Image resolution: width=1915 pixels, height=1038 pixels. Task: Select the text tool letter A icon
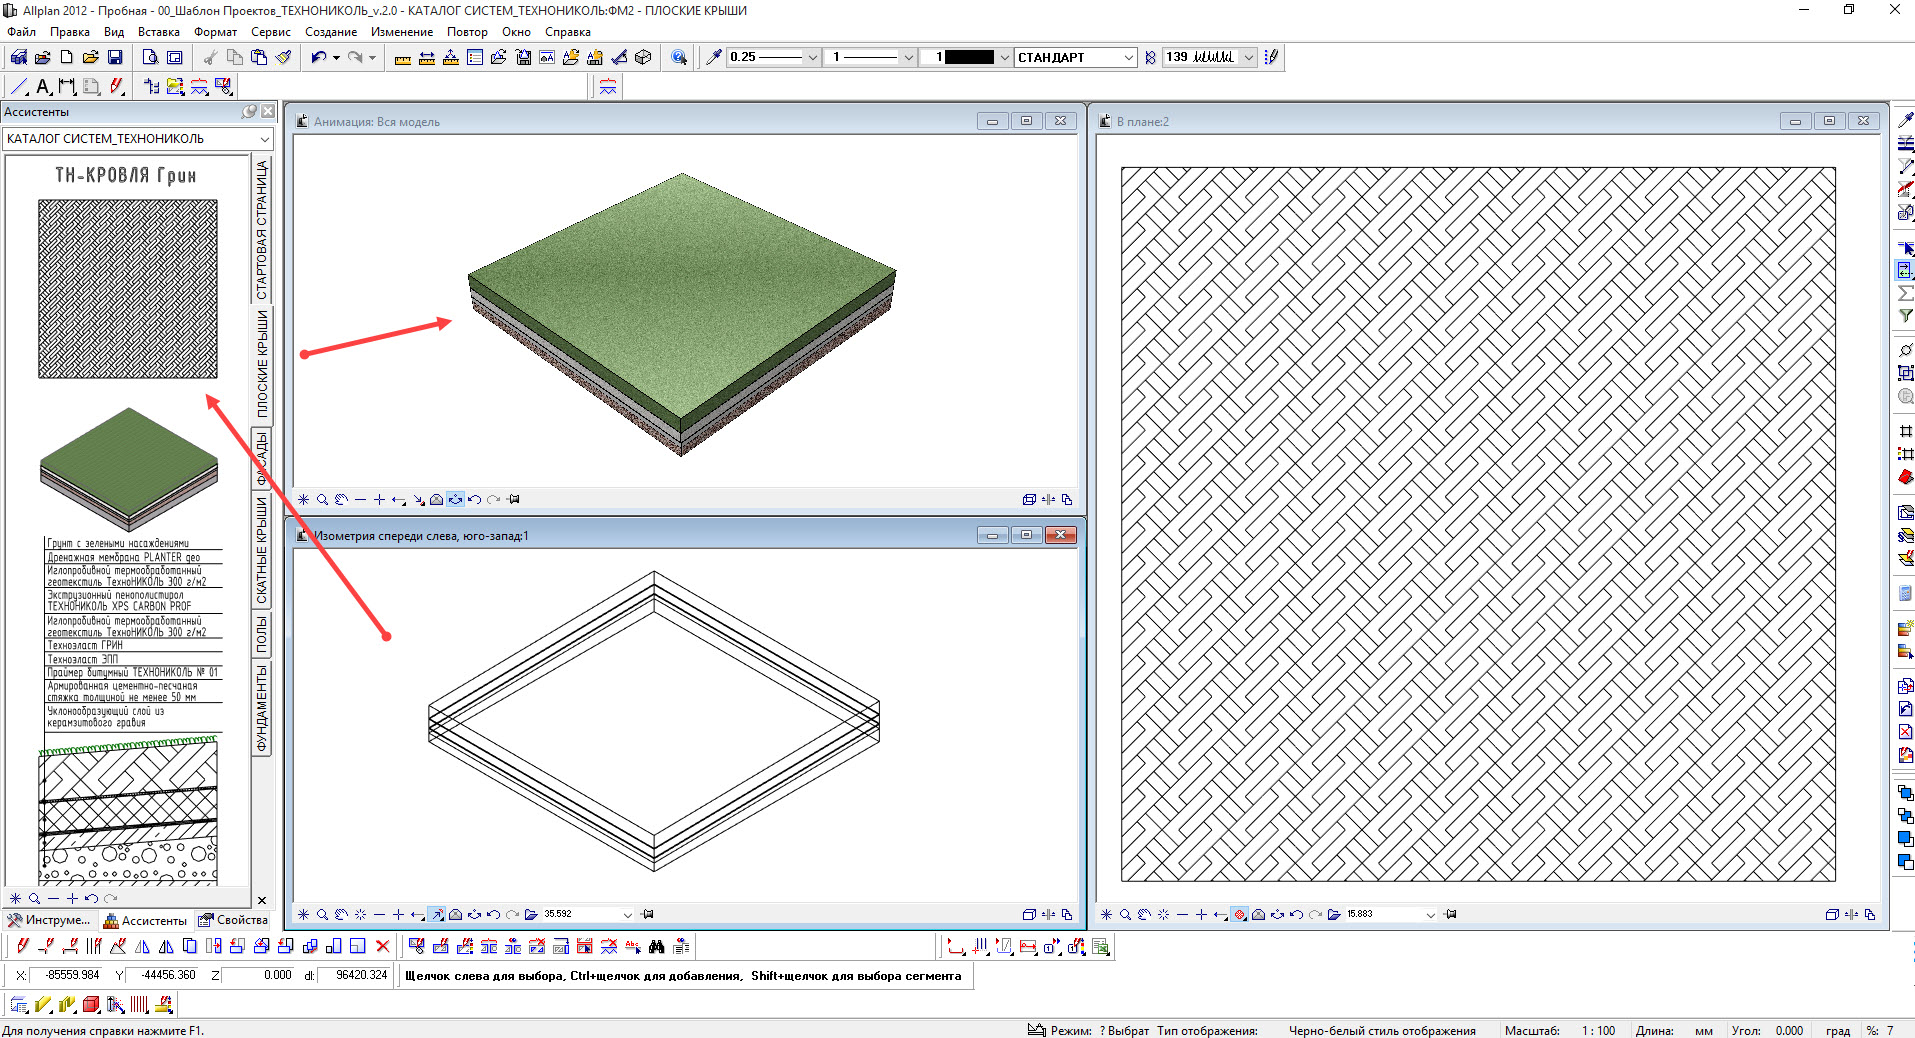pos(43,87)
